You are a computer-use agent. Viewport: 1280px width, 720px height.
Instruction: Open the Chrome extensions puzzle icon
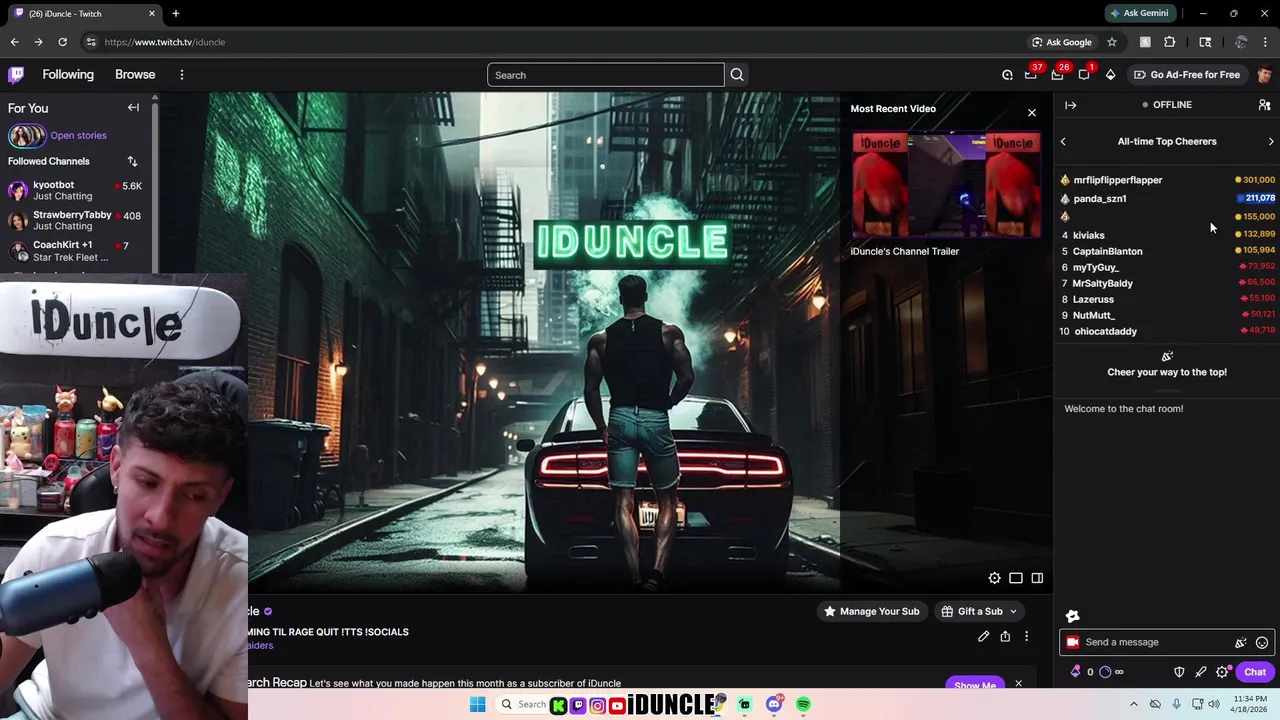(1170, 42)
